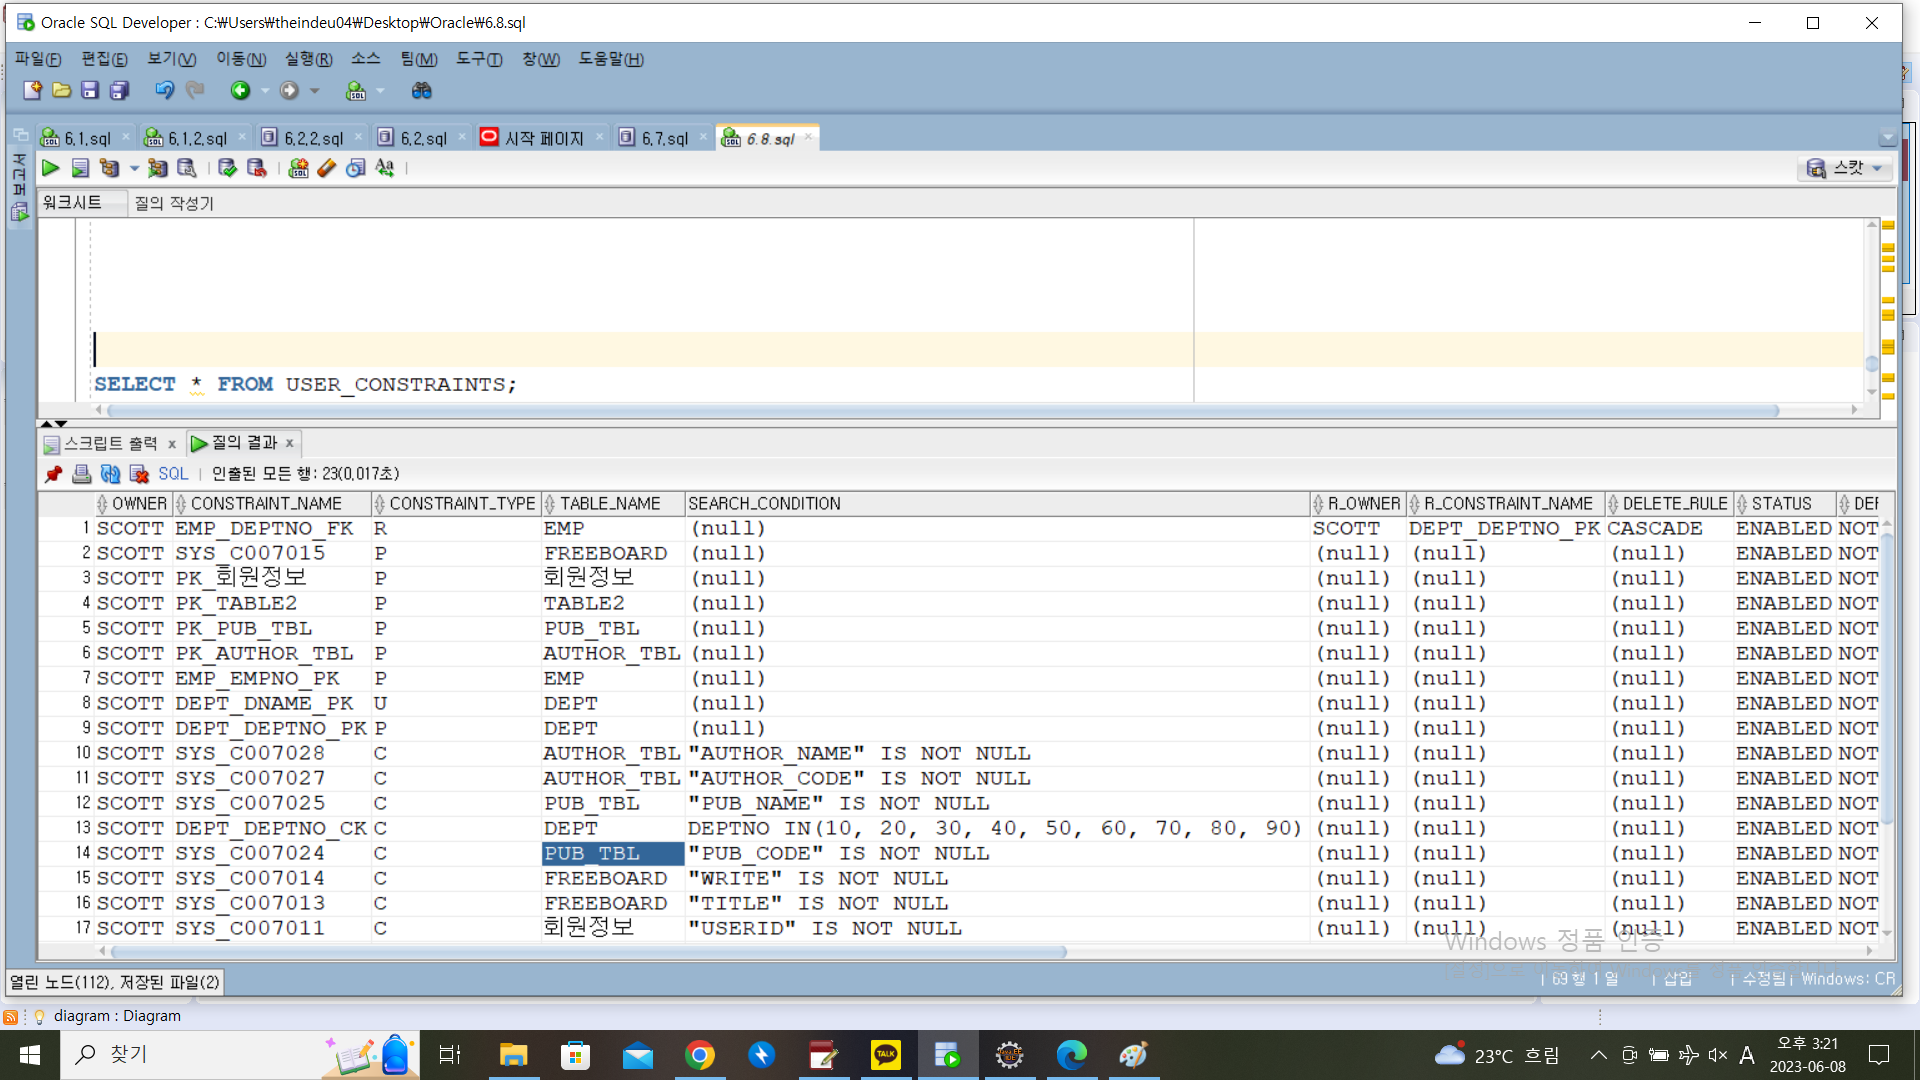The height and width of the screenshot is (1080, 1920).
Task: Select the EMP_DEPTNO_FK constraint cell
Action: pos(272,529)
